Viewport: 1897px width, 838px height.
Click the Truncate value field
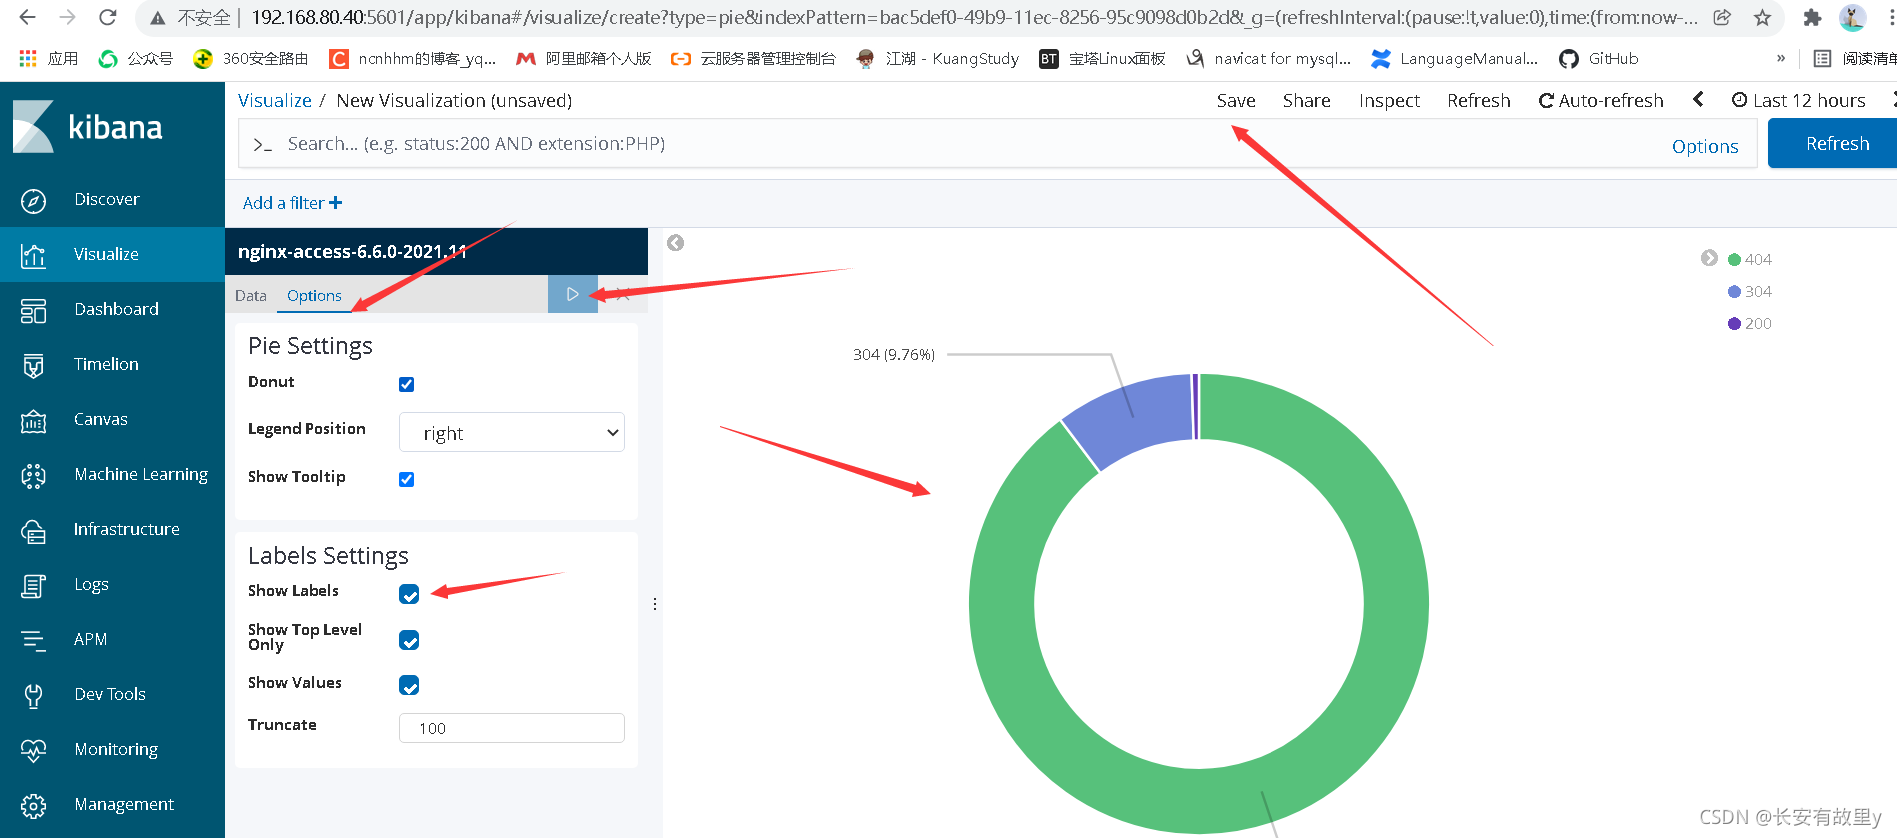click(512, 728)
